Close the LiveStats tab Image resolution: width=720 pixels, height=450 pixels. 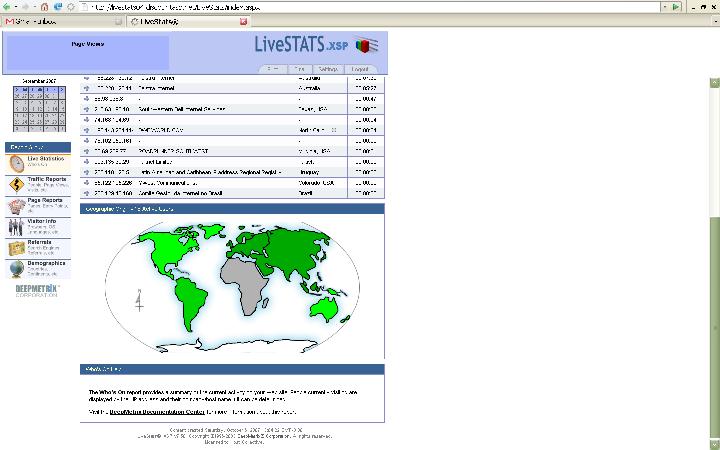(x=244, y=22)
